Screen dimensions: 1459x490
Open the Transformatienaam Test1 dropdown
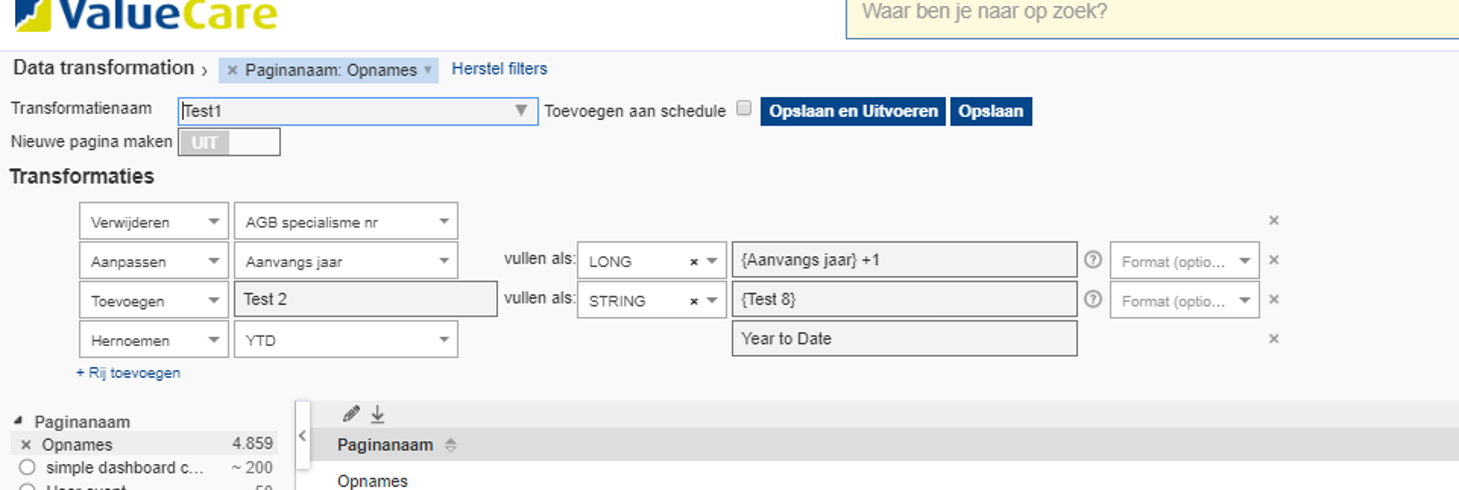pos(521,111)
